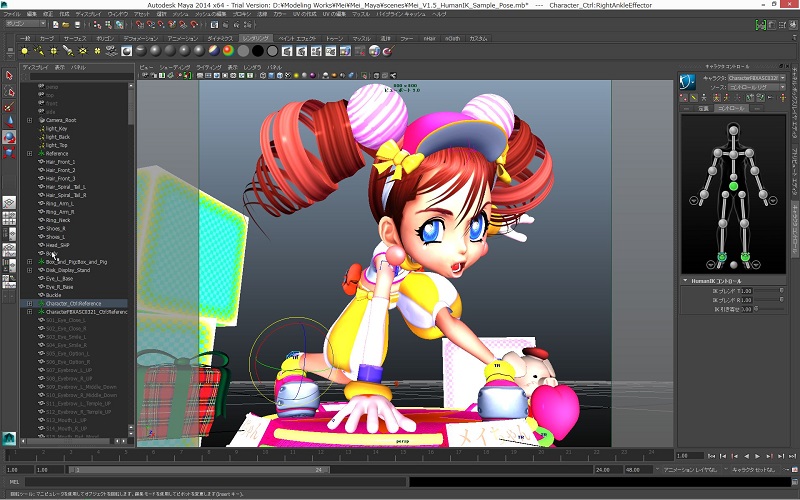Click the flat gray sphere material icon
Viewport: 800px width, 500px height.
[x=243, y=51]
